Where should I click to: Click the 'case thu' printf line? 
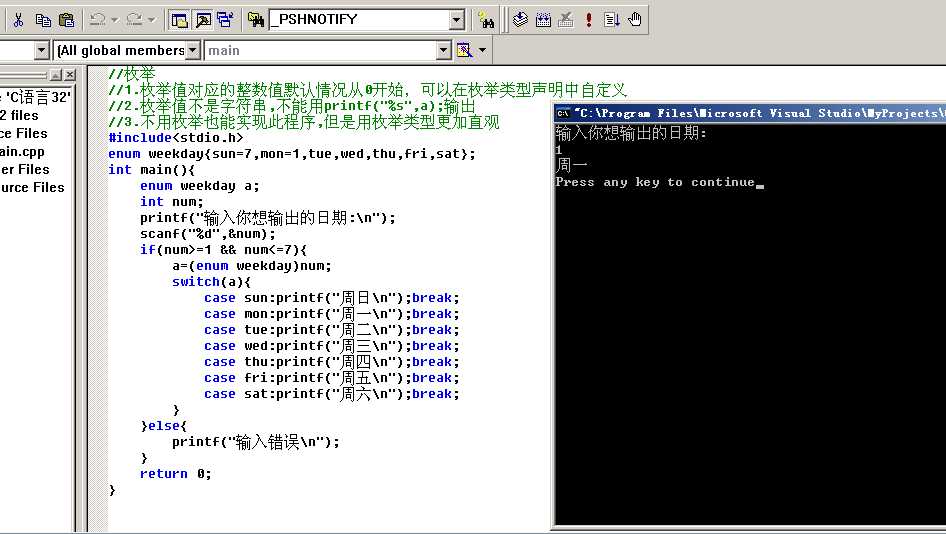tap(332, 361)
